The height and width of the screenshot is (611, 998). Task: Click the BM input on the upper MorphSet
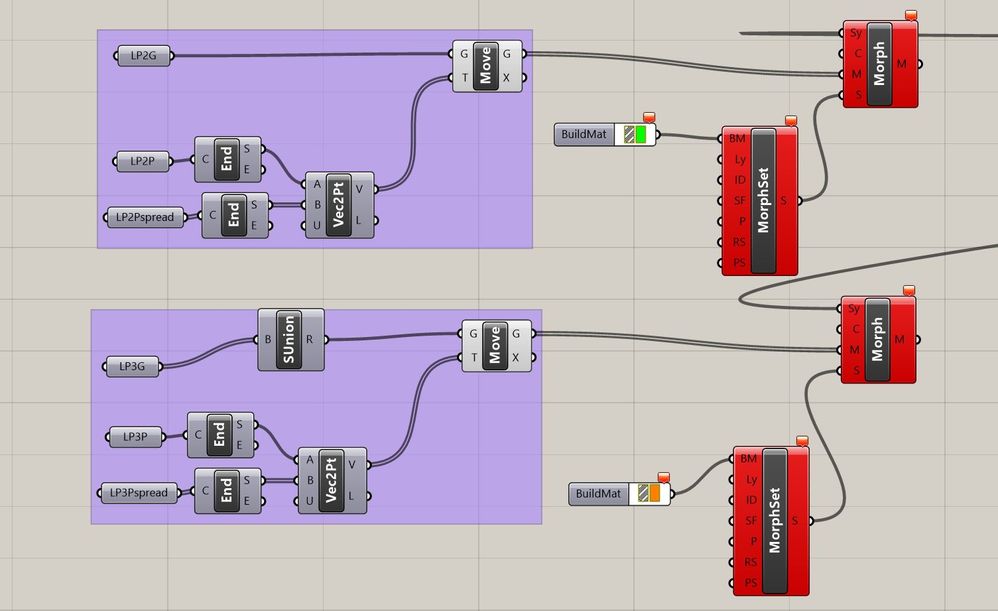(x=737, y=139)
